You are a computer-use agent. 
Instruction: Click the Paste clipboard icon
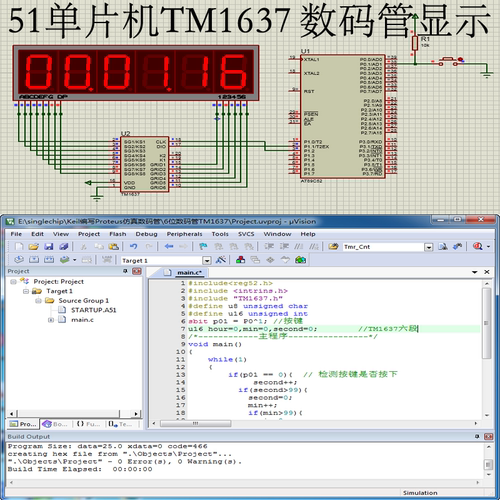114,246
